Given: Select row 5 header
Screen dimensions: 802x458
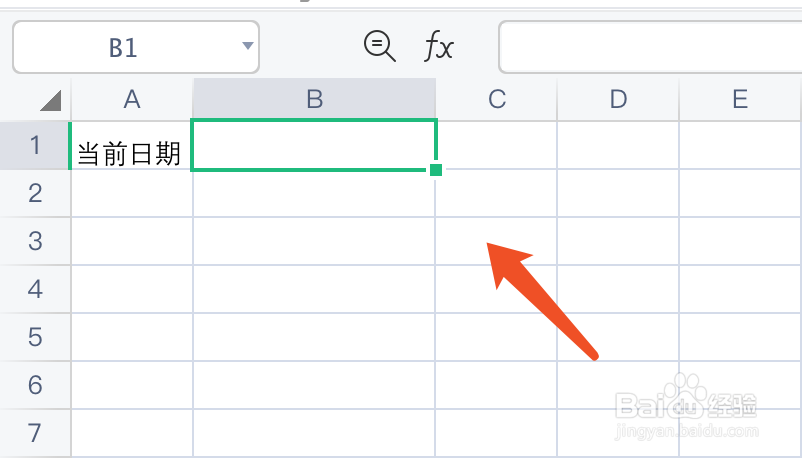Looking at the screenshot, I should 35,337.
